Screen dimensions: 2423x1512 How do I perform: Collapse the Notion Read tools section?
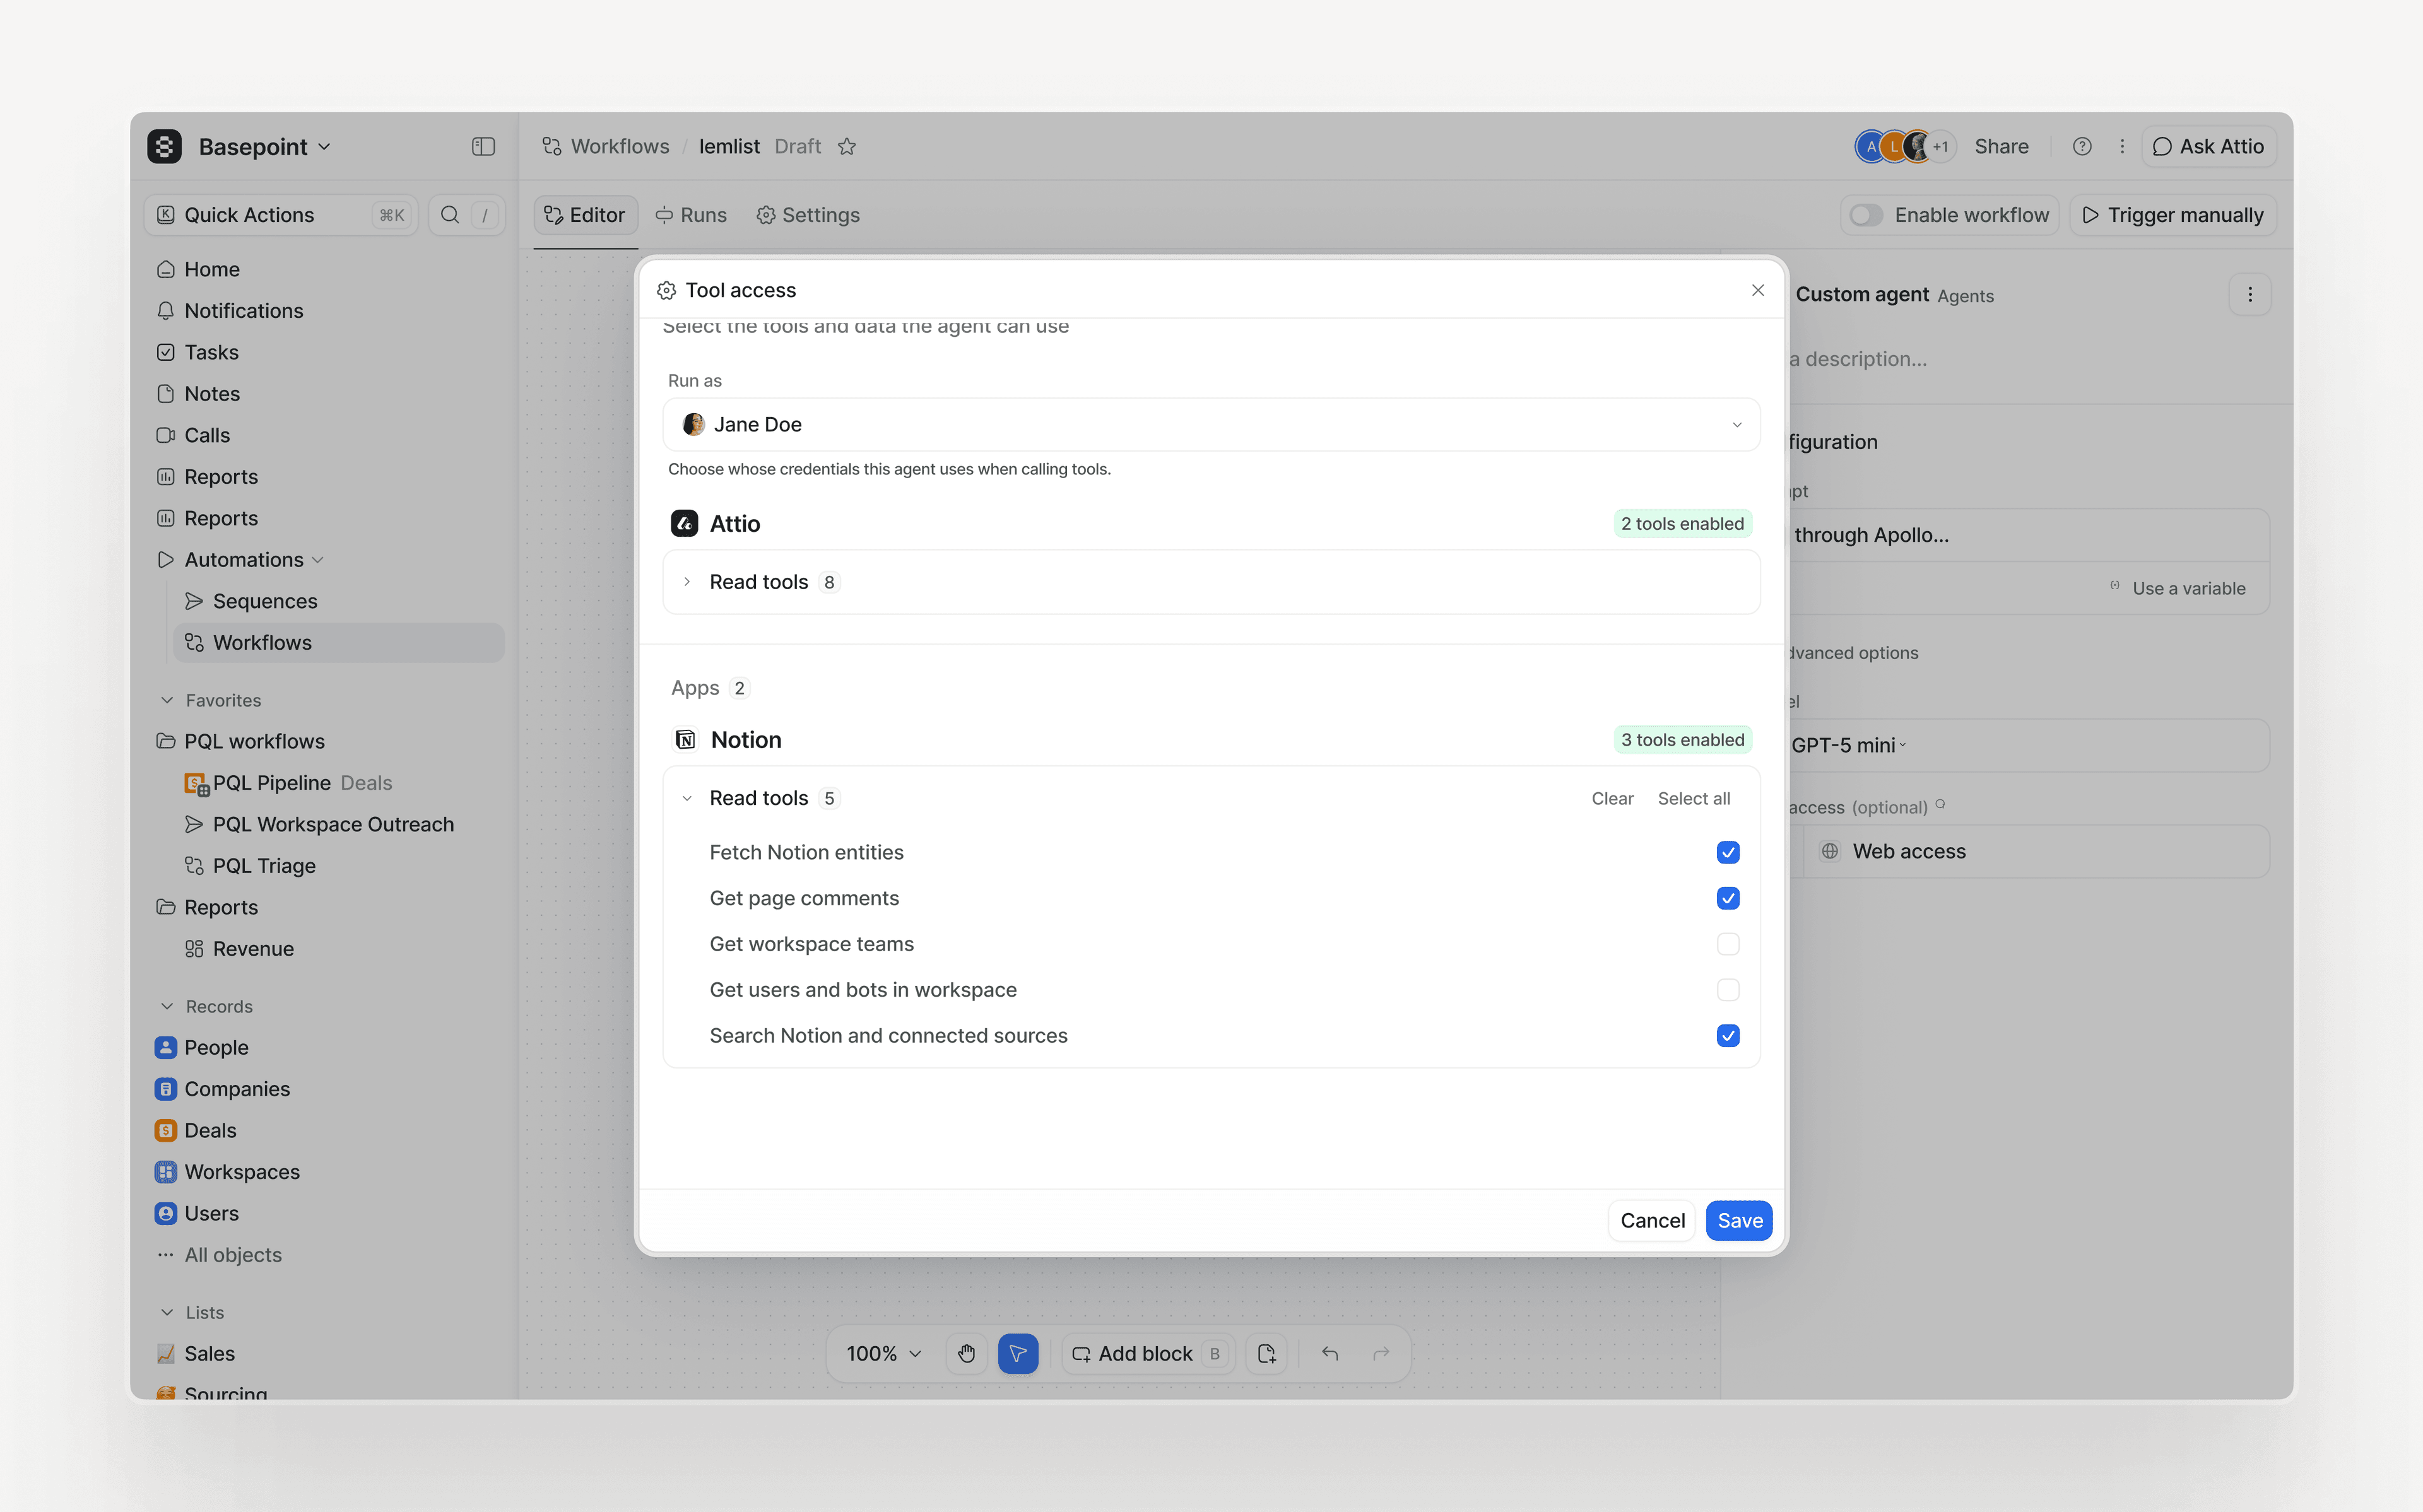(687, 798)
